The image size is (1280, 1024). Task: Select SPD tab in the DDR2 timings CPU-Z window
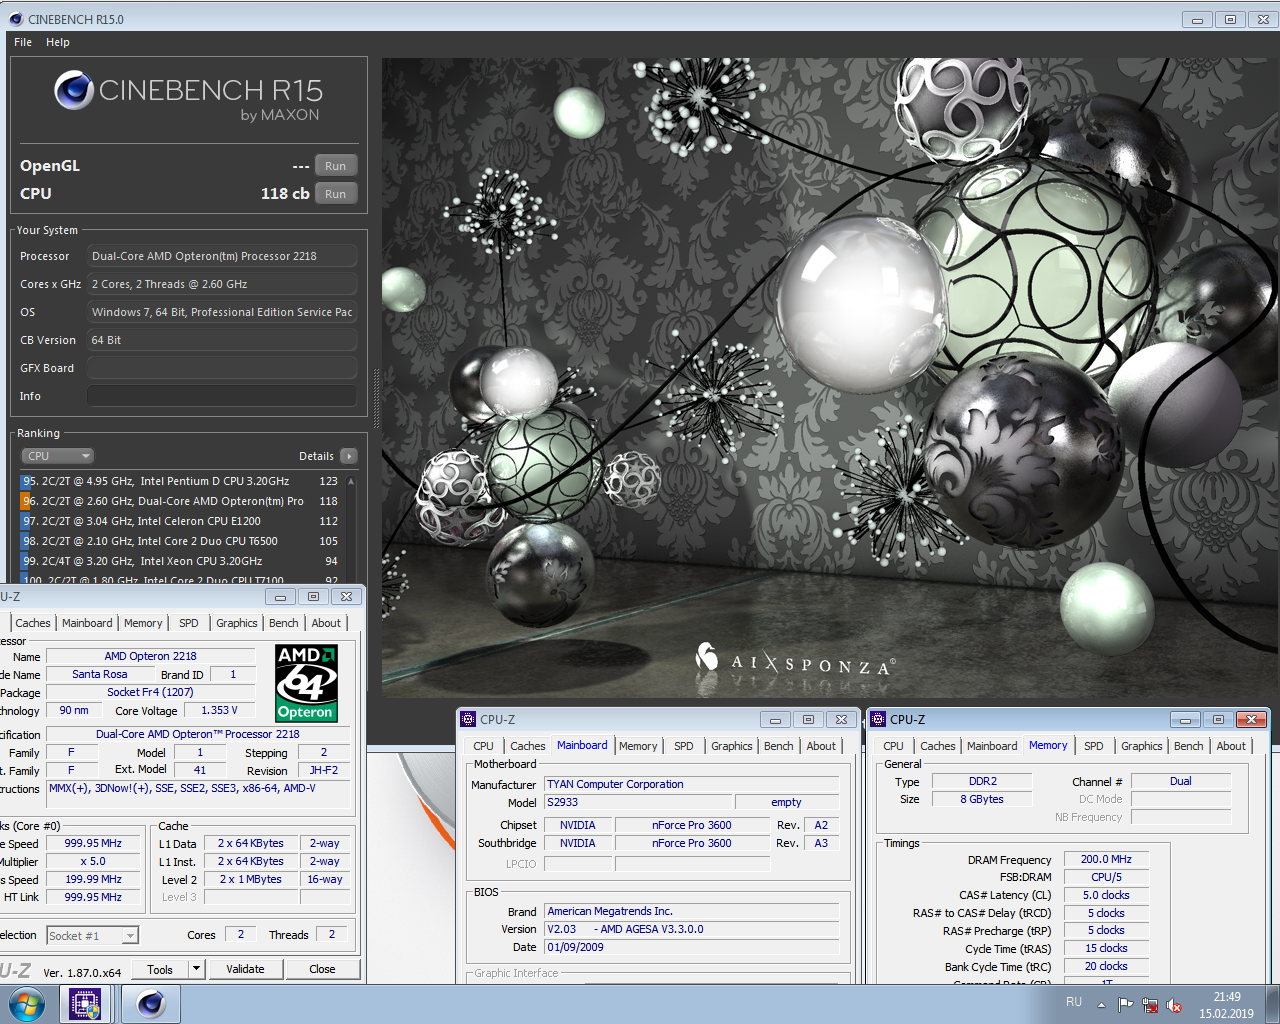point(1094,746)
